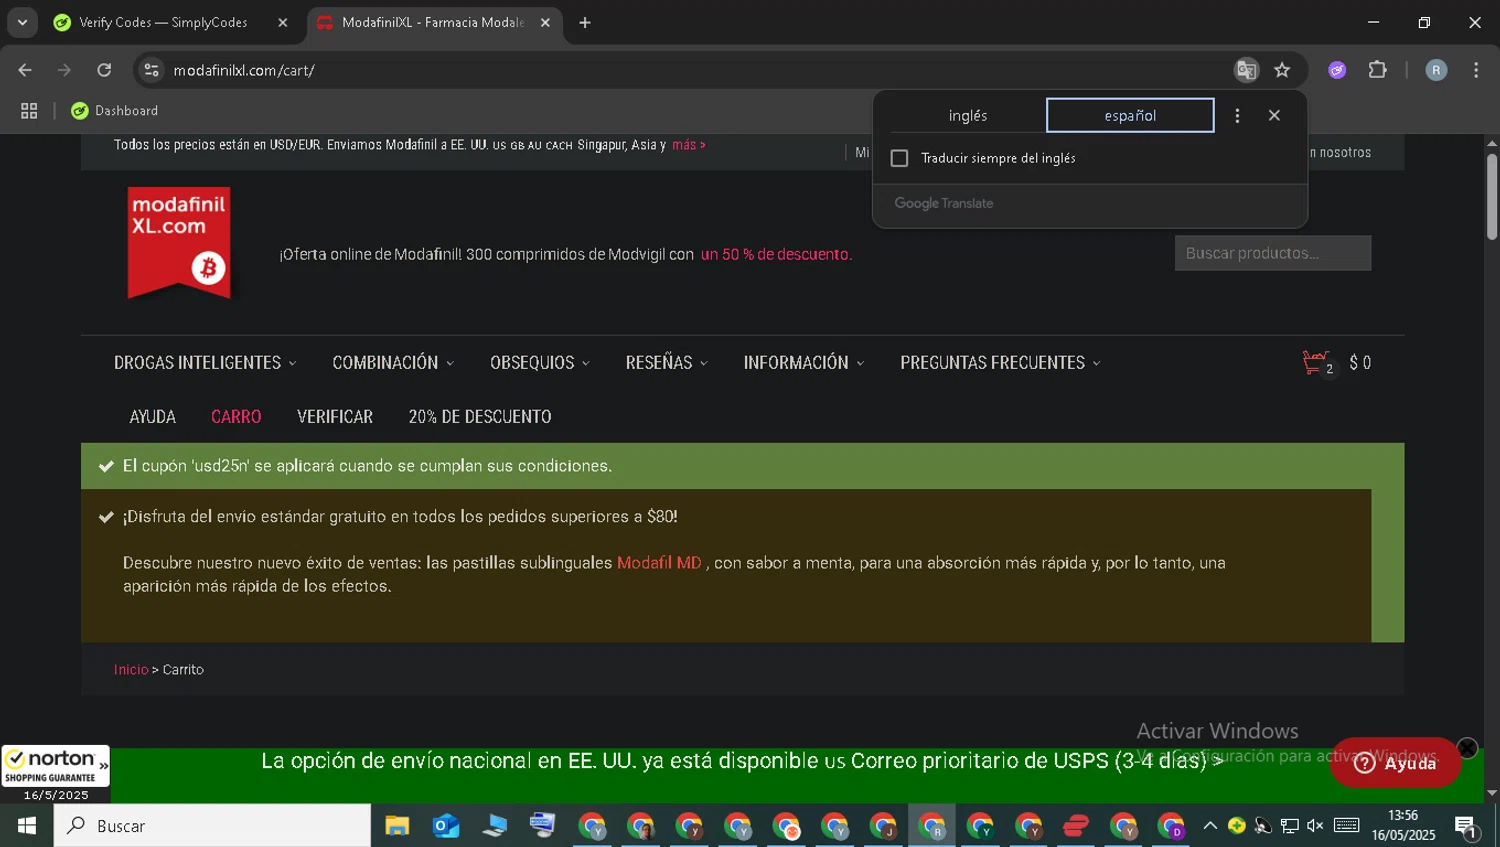This screenshot has height=847, width=1500.
Task: Expand DROGAS INTELIGENTES menu
Action: (x=205, y=363)
